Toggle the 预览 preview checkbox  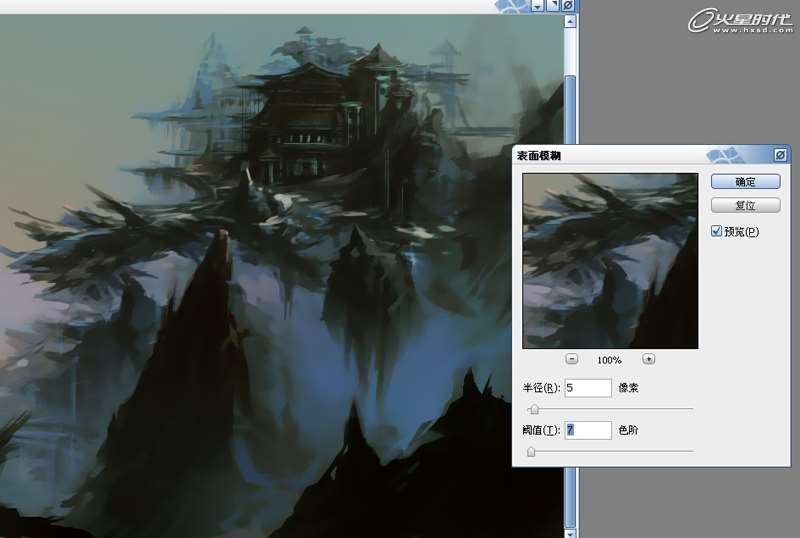pos(716,231)
